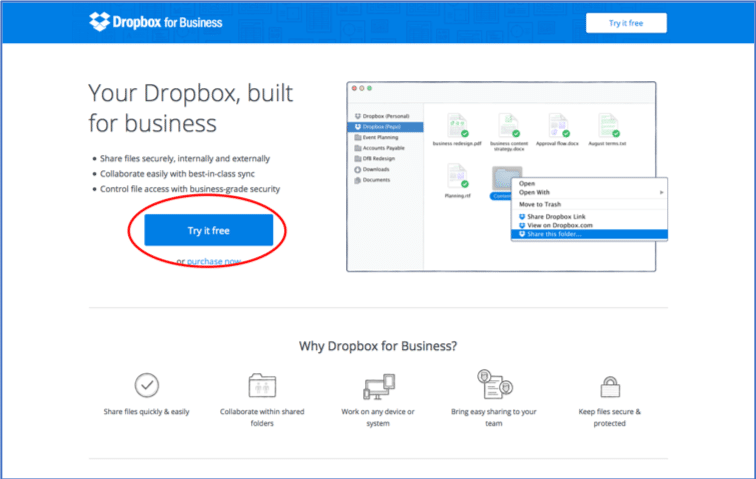Click the Collaborate easily with best-in-class sync bullet

tap(177, 174)
